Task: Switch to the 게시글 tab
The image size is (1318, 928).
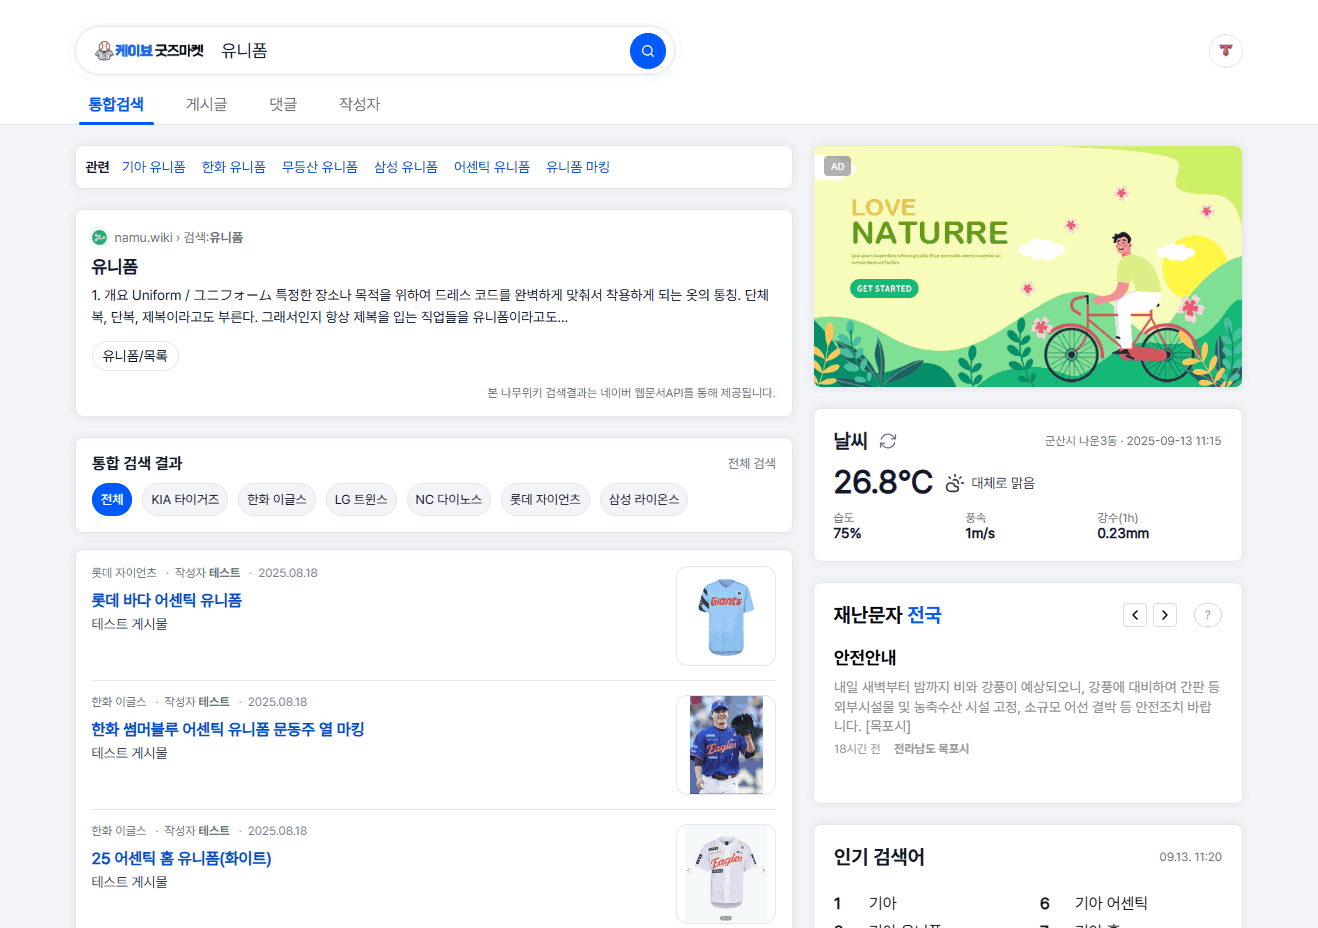Action: [x=206, y=104]
